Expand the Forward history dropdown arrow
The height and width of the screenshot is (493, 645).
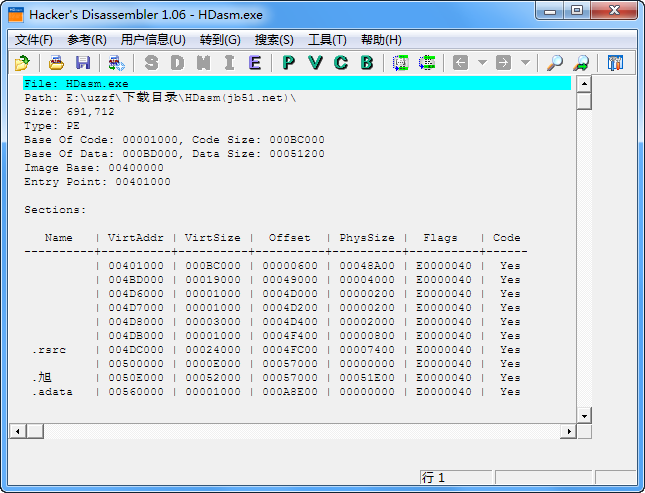tap(525, 63)
